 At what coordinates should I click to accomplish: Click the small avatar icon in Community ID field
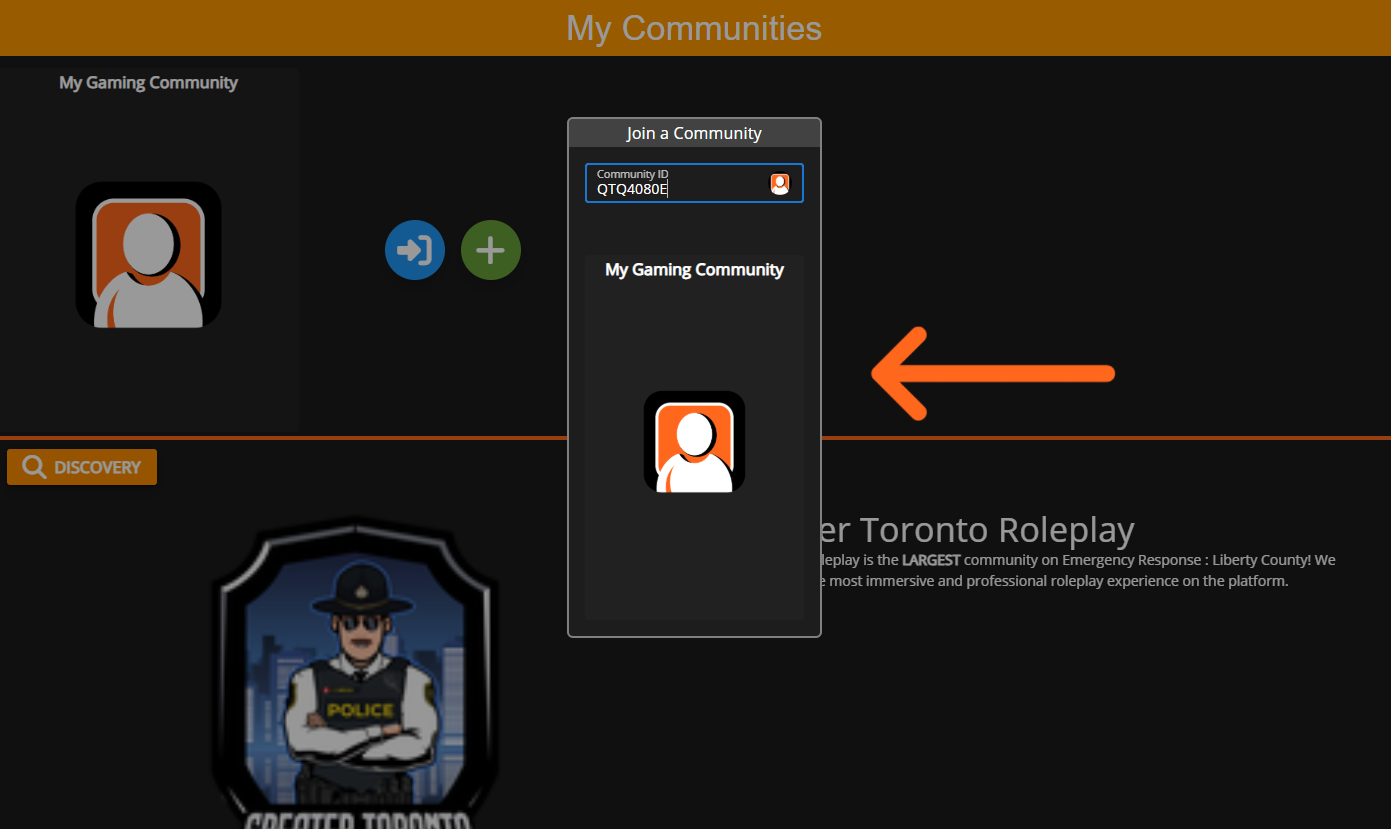[x=779, y=184]
